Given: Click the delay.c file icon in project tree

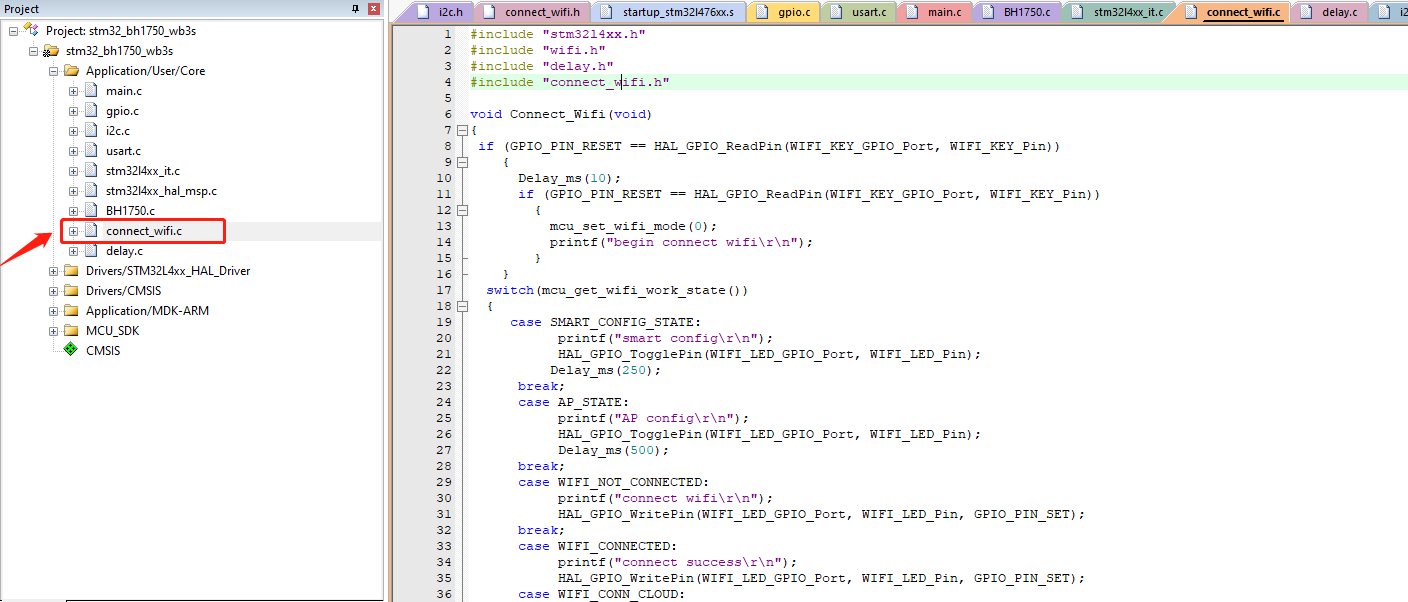Looking at the screenshot, I should click(91, 251).
